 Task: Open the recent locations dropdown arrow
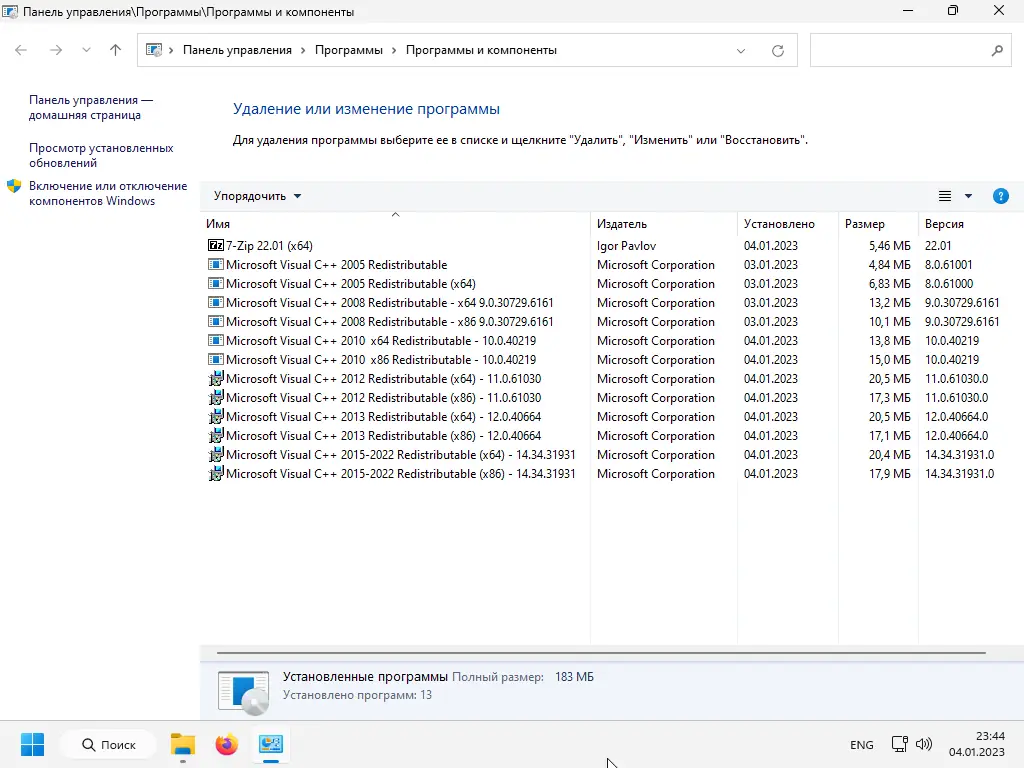pyautogui.click(x=86, y=50)
